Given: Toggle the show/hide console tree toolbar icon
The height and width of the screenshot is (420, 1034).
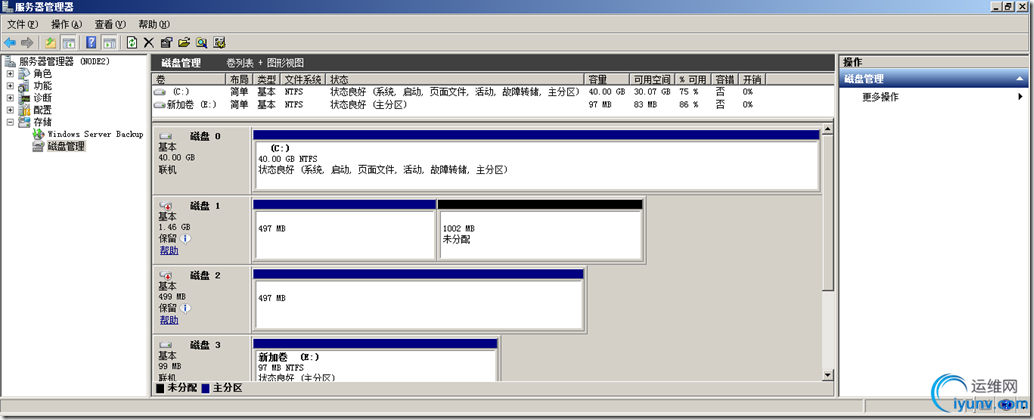Looking at the screenshot, I should (69, 43).
